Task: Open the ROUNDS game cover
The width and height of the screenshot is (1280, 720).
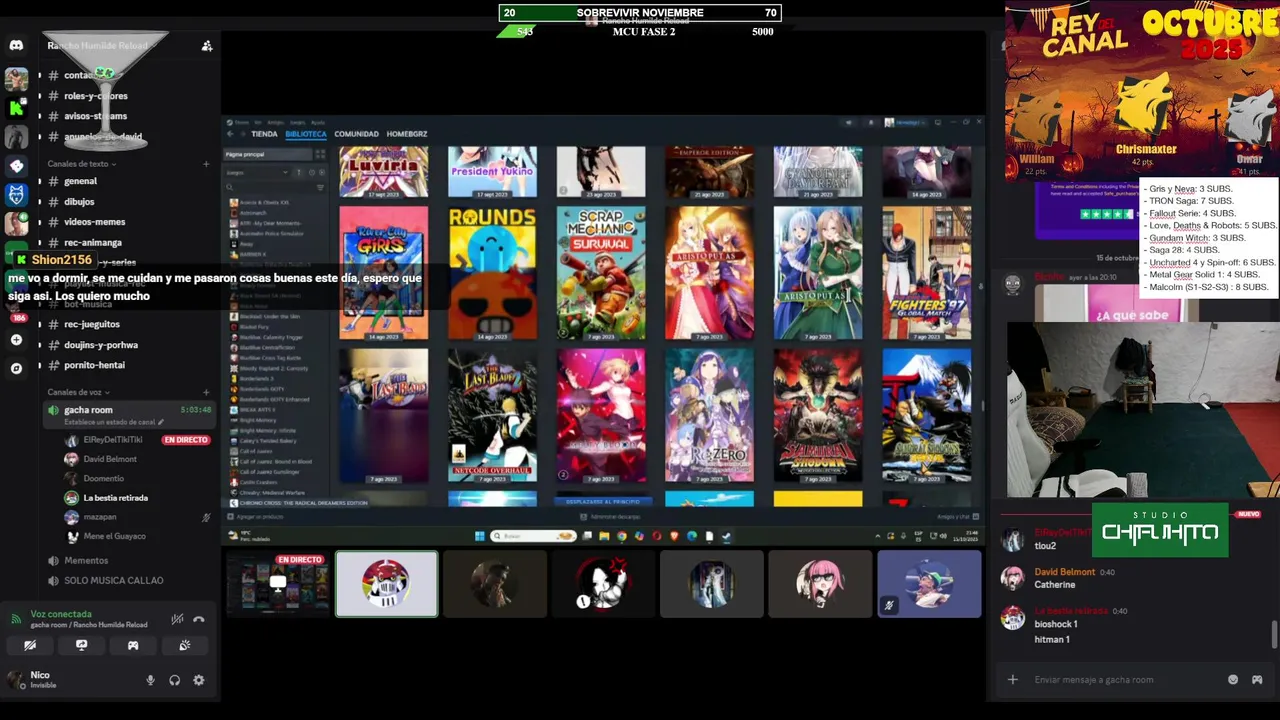Action: (492, 273)
